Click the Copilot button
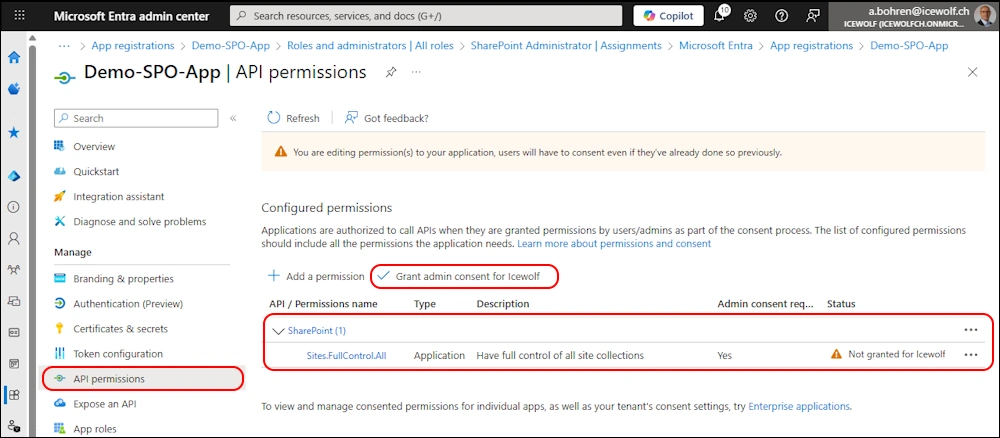Image resolution: width=1000 pixels, height=438 pixels. click(x=668, y=16)
